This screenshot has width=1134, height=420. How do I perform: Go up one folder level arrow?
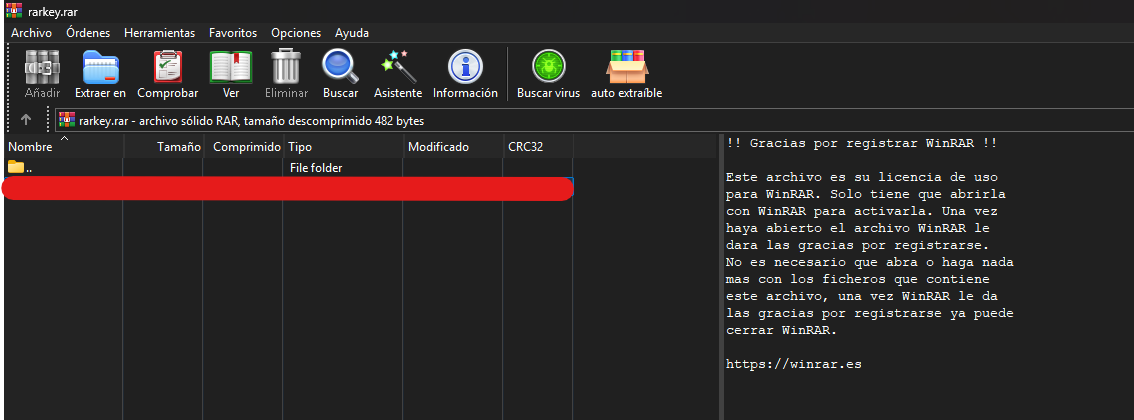coord(25,120)
